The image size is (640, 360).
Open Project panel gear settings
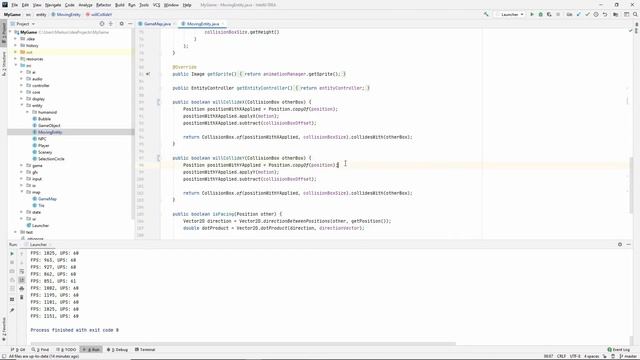(121, 24)
